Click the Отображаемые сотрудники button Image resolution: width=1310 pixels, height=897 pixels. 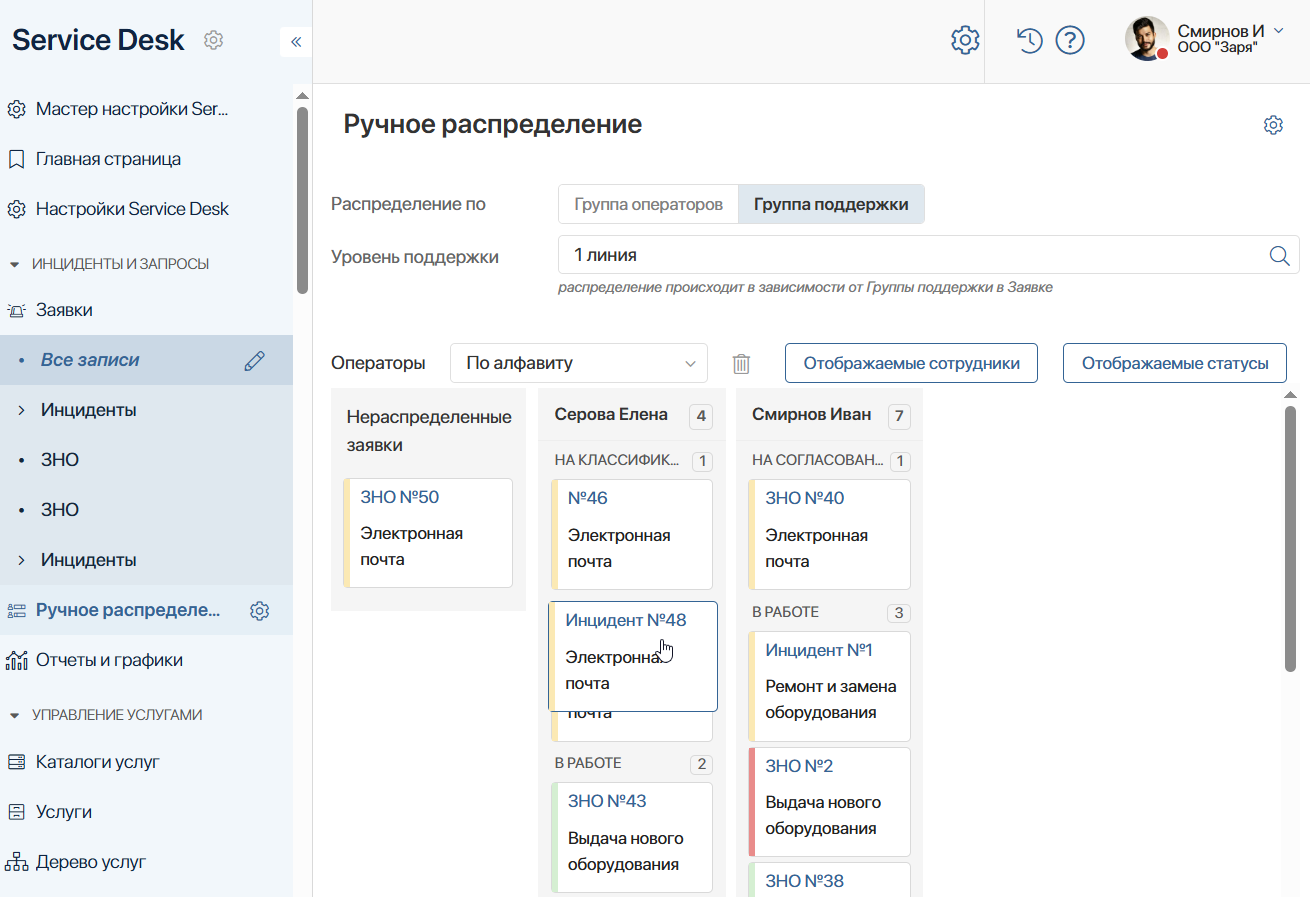tap(911, 363)
